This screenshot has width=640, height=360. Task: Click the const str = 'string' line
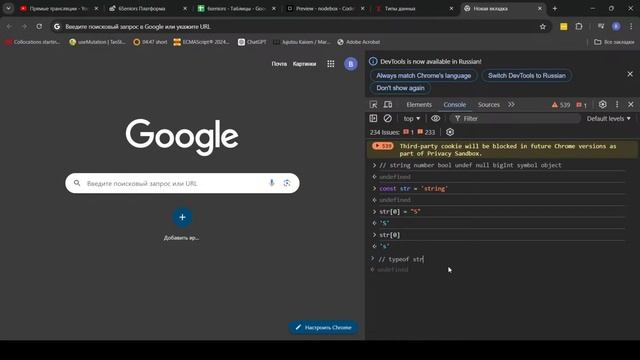click(413, 189)
